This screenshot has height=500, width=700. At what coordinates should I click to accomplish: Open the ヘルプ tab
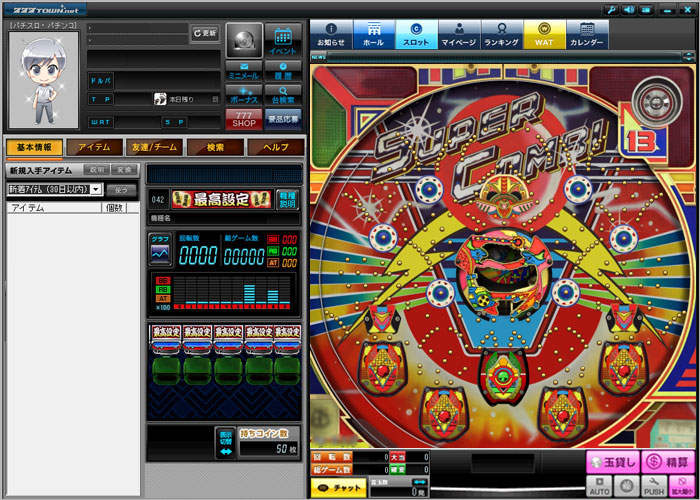(x=274, y=147)
